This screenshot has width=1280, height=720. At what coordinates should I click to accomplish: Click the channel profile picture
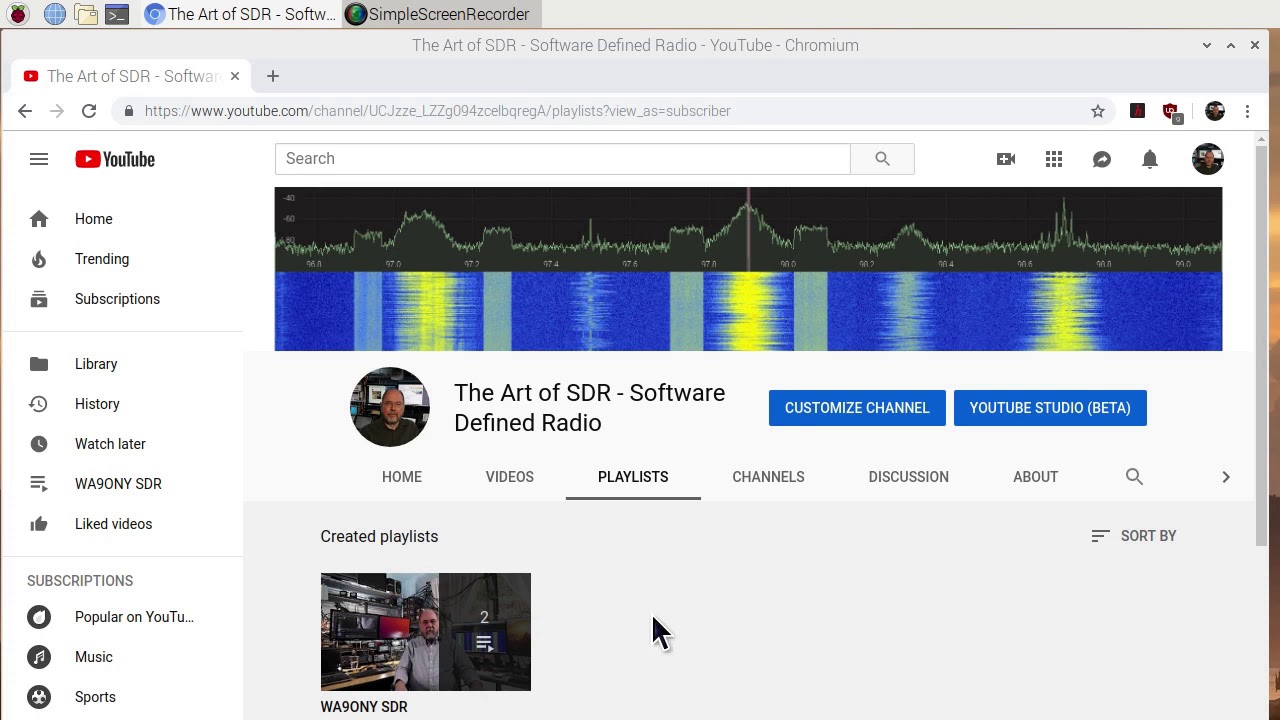click(x=390, y=407)
